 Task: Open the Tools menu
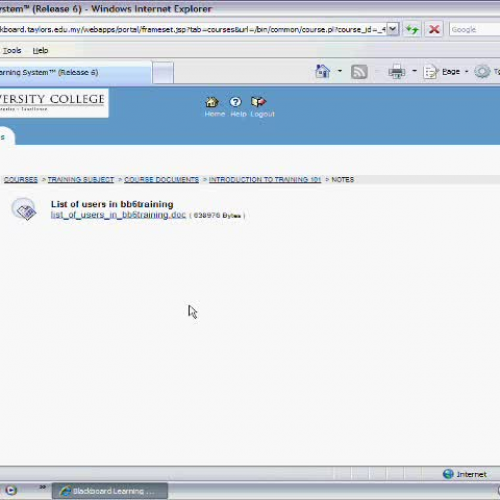pyautogui.click(x=12, y=51)
